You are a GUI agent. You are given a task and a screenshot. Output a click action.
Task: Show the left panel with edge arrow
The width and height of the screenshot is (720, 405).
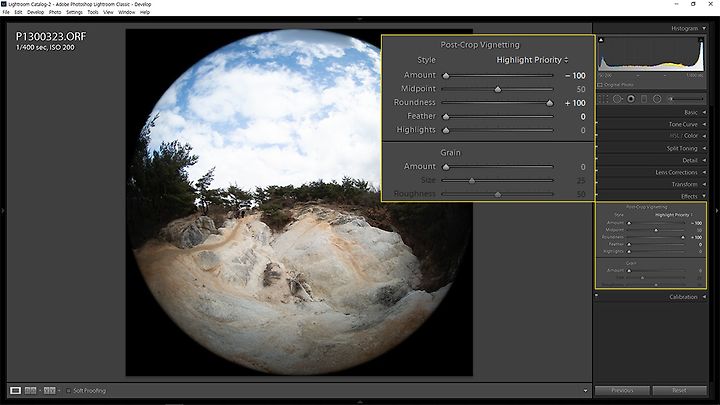click(3, 211)
